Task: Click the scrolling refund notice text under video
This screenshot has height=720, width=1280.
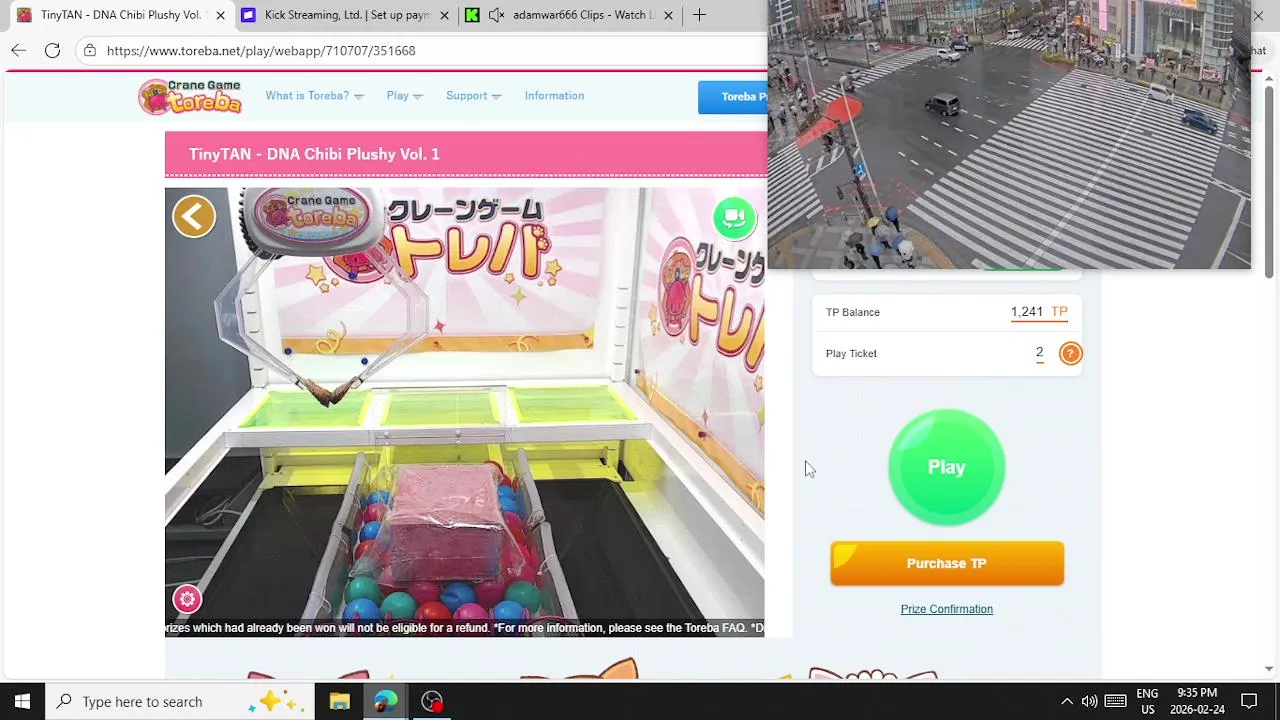Action: [465, 628]
